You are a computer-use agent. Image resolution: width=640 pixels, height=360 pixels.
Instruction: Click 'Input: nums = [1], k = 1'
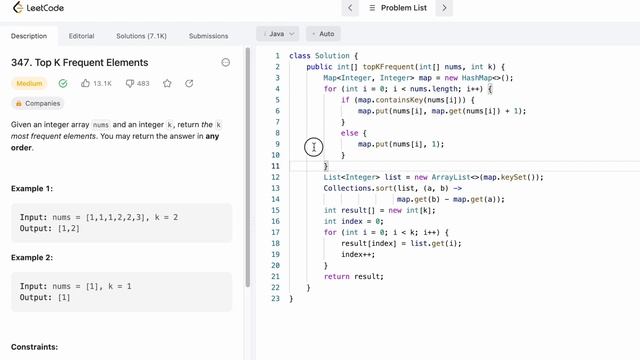pos(76,286)
